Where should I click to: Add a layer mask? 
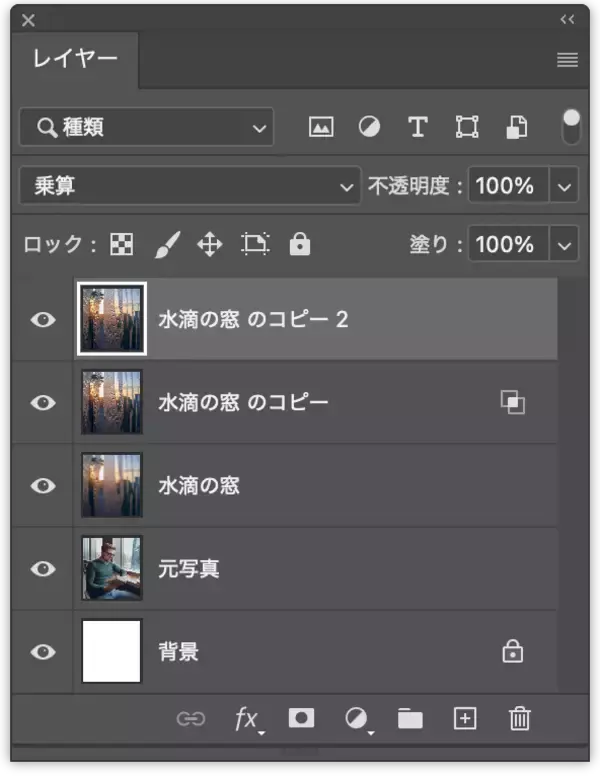point(301,718)
